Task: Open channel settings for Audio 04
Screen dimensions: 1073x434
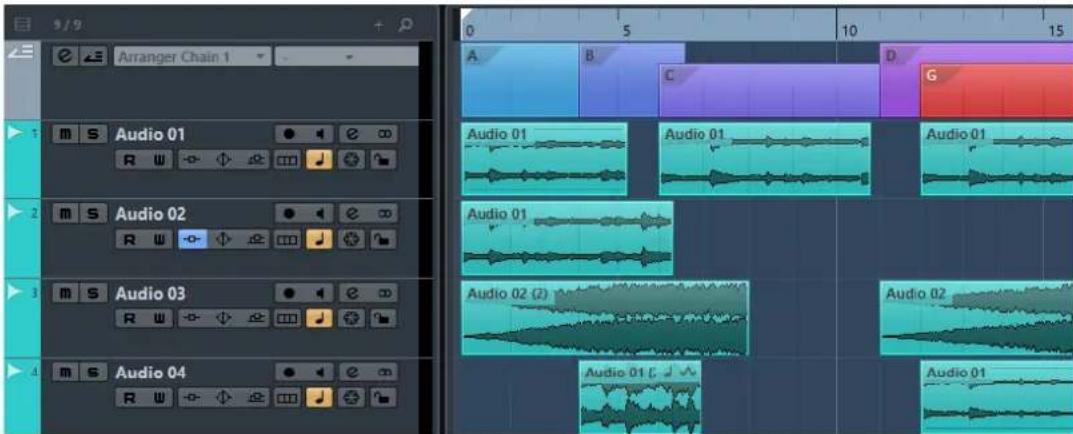Action: (353, 372)
